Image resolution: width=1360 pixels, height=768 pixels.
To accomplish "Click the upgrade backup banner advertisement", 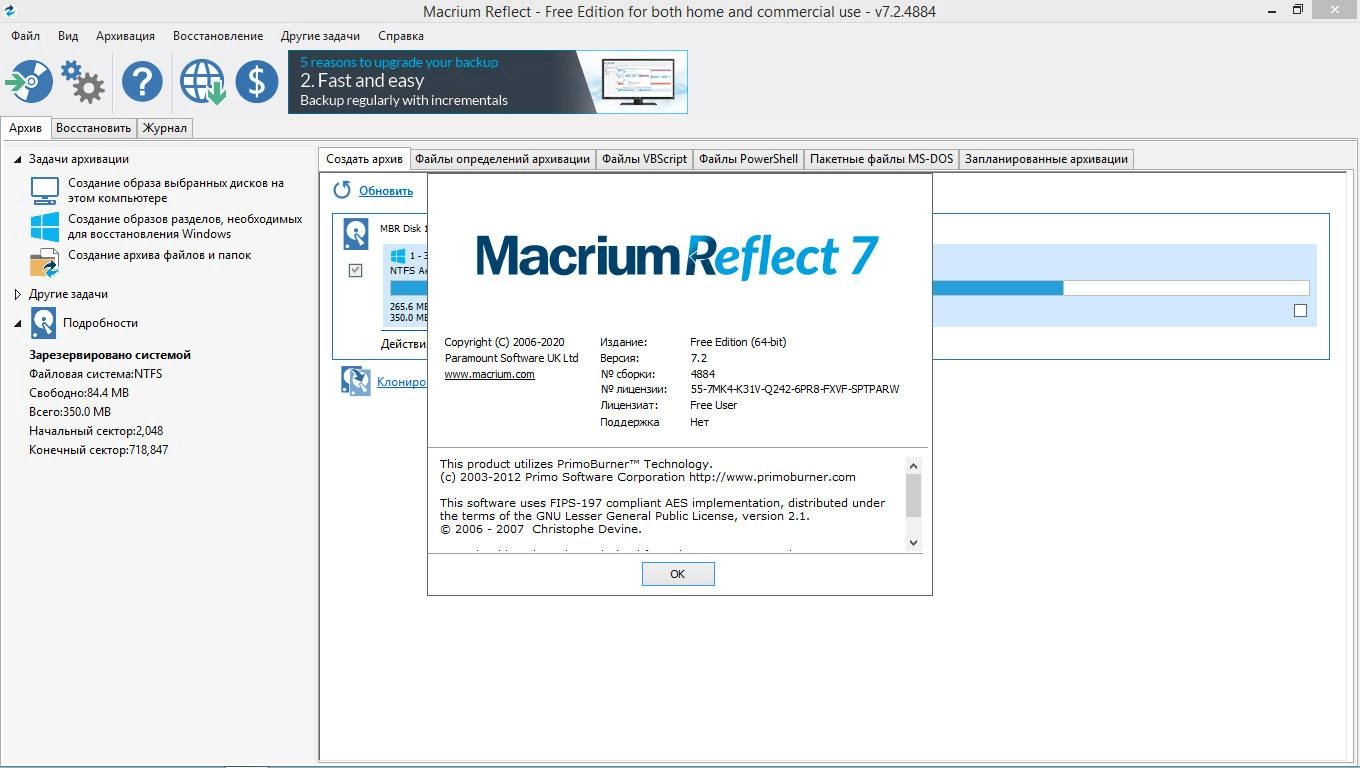I will tap(488, 82).
